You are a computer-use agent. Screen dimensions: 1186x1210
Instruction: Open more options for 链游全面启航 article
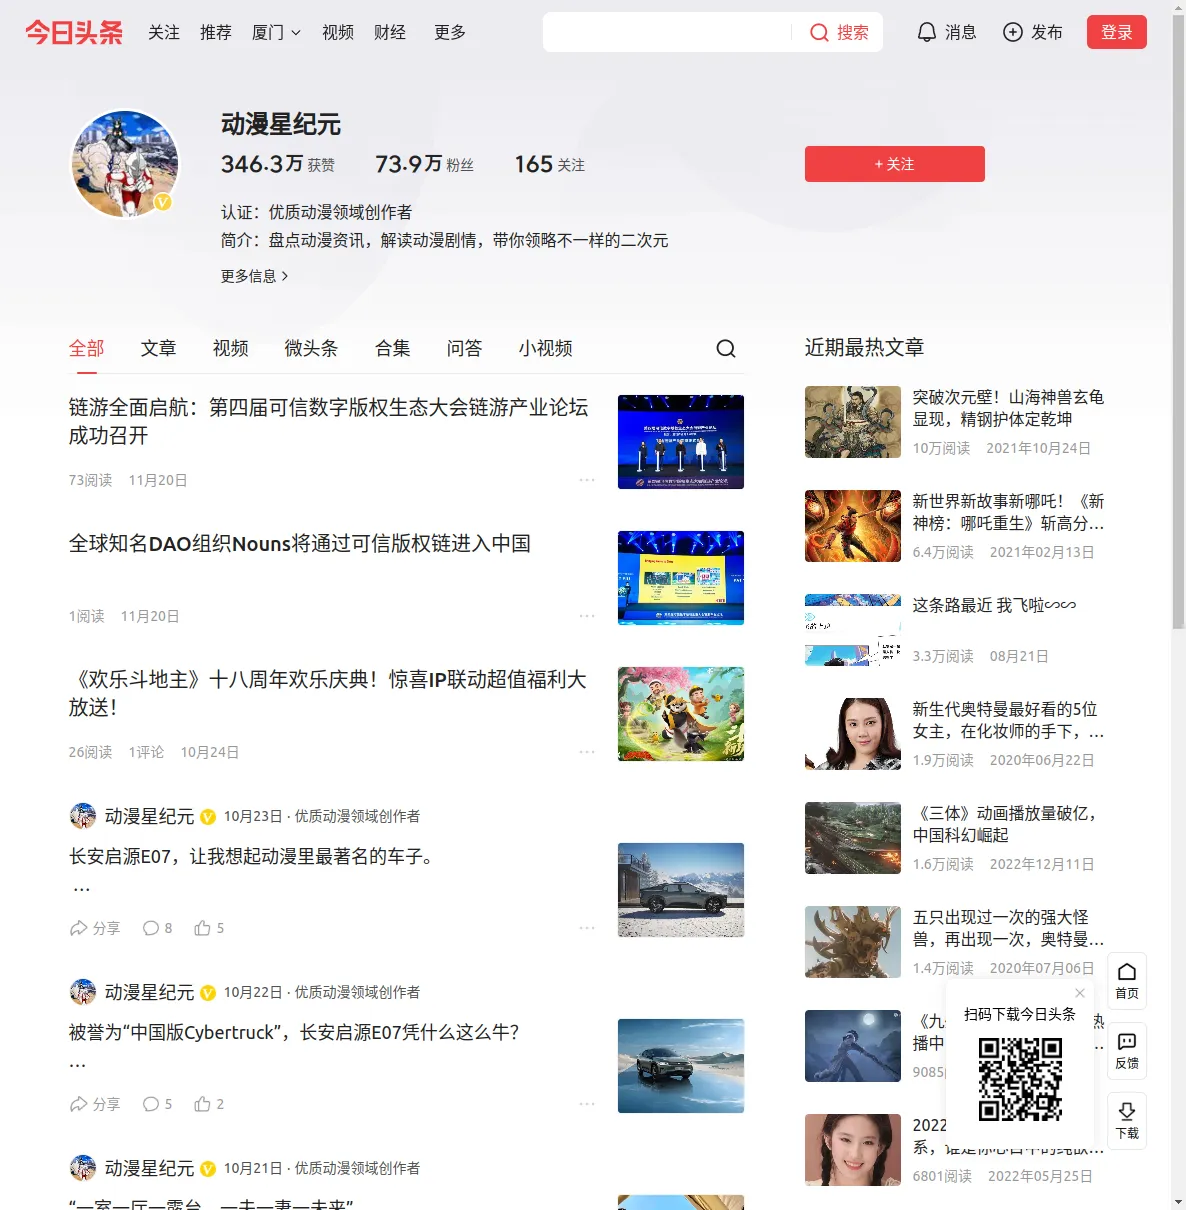click(587, 480)
